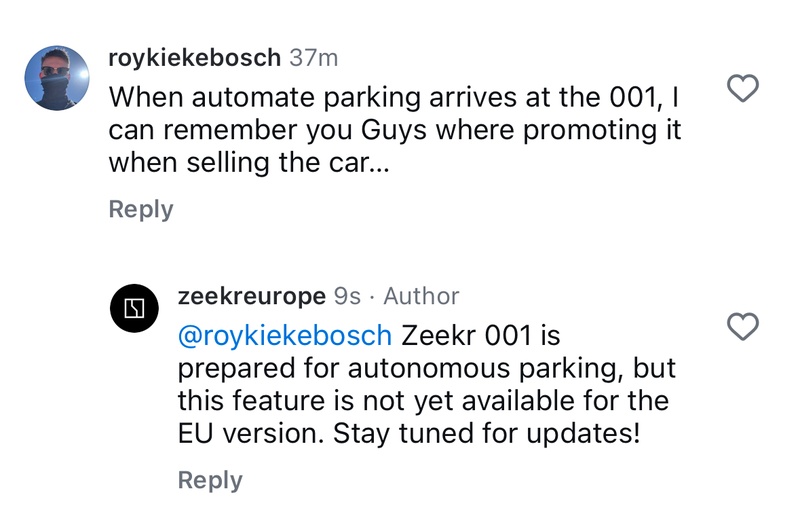Reply to roykiekebosch's comment
The height and width of the screenshot is (527, 800).
(140, 209)
